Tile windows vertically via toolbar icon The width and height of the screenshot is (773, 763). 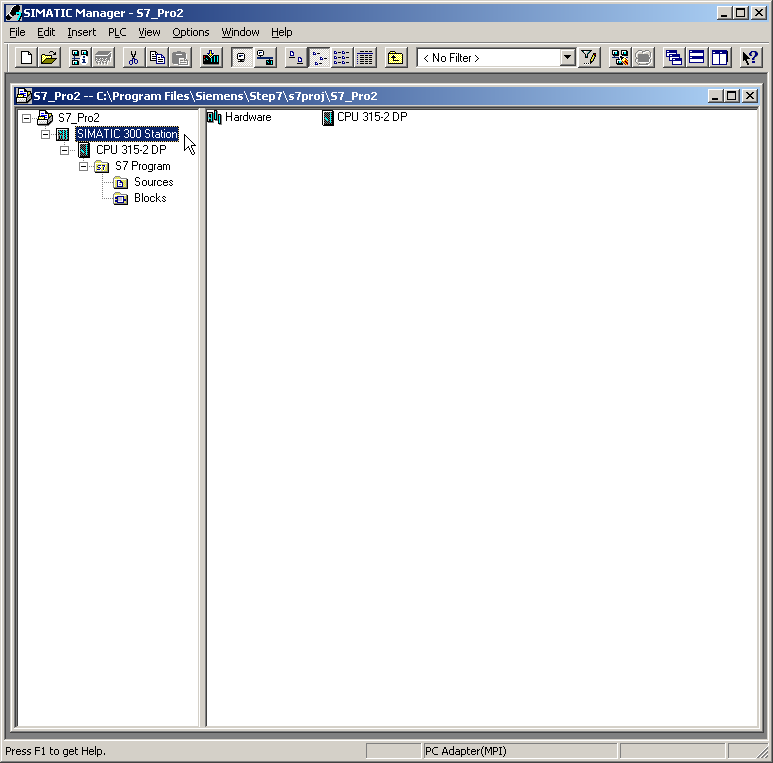point(720,58)
